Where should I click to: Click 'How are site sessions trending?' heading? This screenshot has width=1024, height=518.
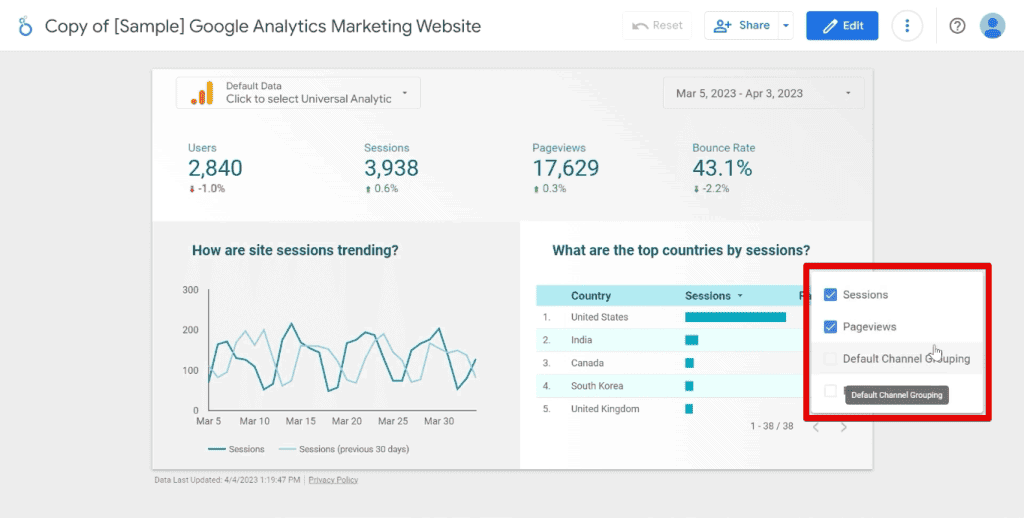295,250
